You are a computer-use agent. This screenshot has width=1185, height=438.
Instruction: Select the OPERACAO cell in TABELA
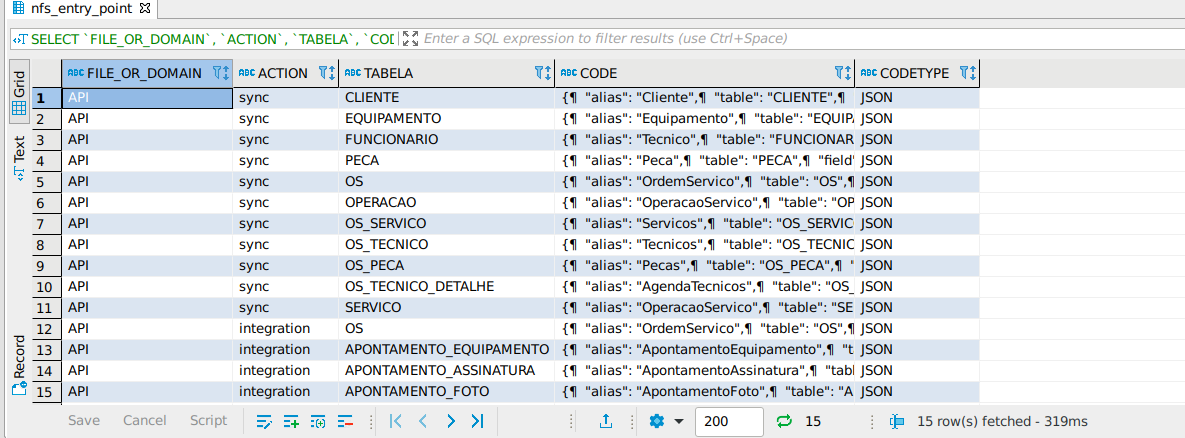pyautogui.click(x=447, y=202)
